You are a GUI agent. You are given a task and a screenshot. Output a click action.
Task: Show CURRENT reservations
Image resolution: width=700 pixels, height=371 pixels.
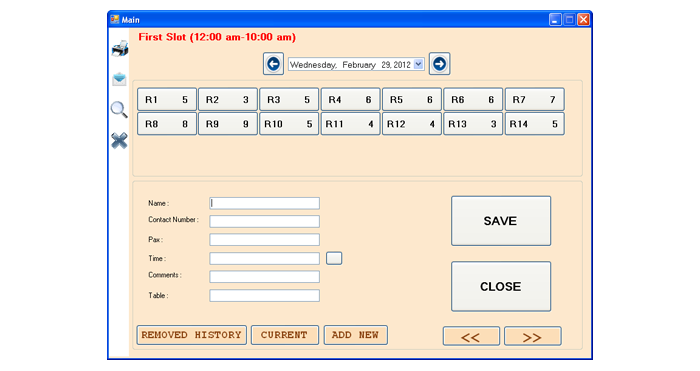tap(285, 335)
